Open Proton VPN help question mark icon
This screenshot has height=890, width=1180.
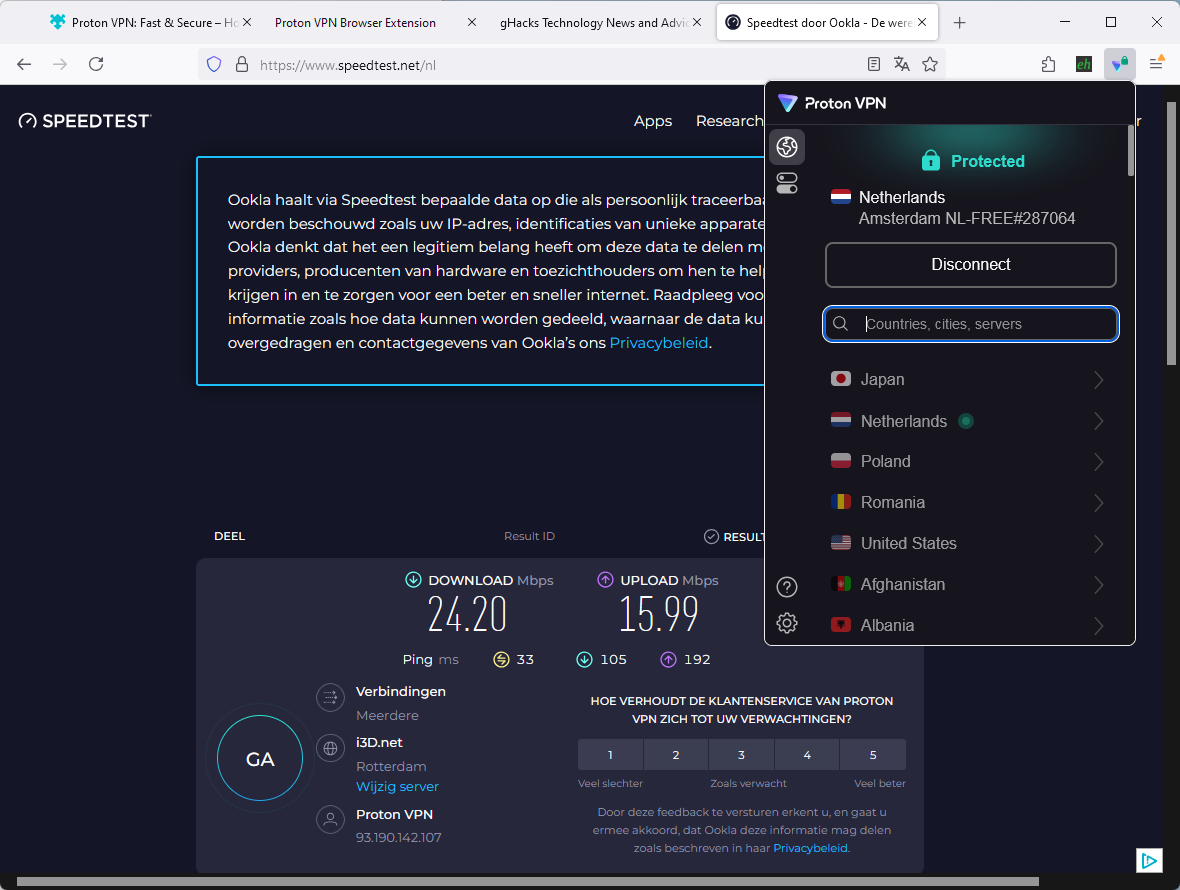coord(787,587)
